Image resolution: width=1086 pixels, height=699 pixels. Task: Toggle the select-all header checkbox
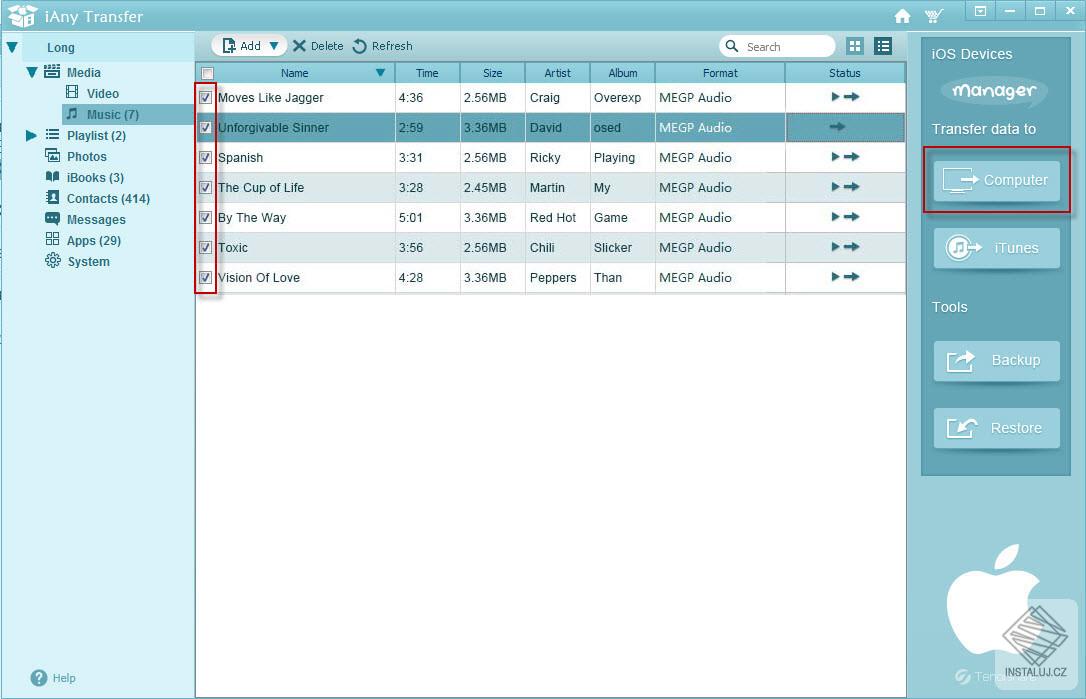(x=207, y=73)
